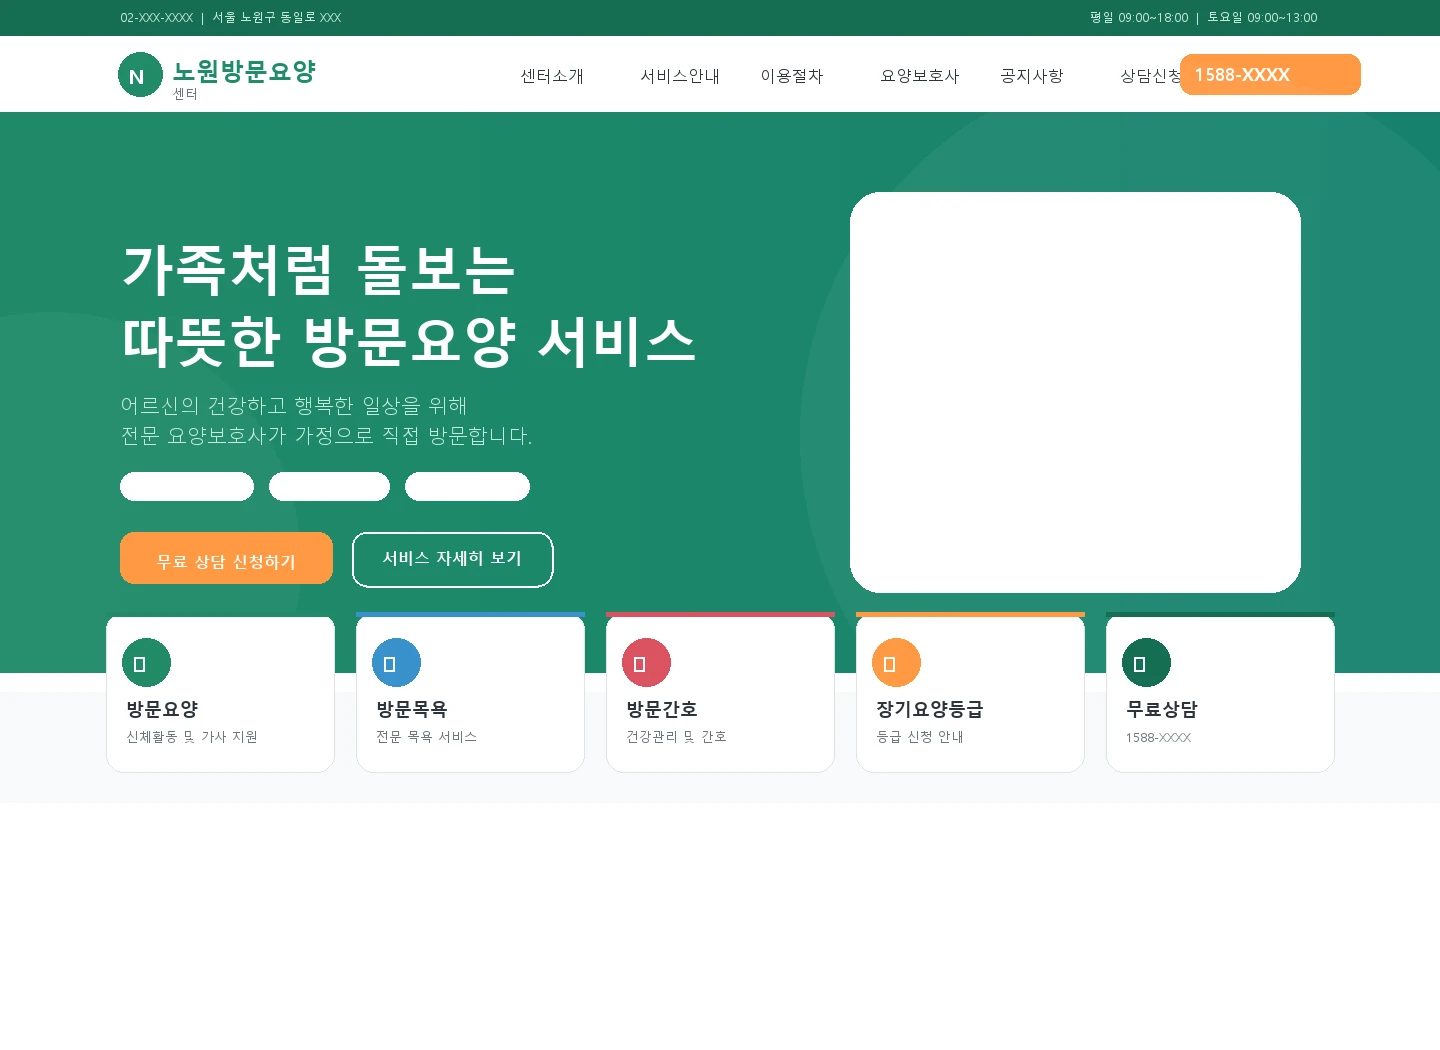Click the 평일 09:00~18:00 hours text

coord(1139,18)
